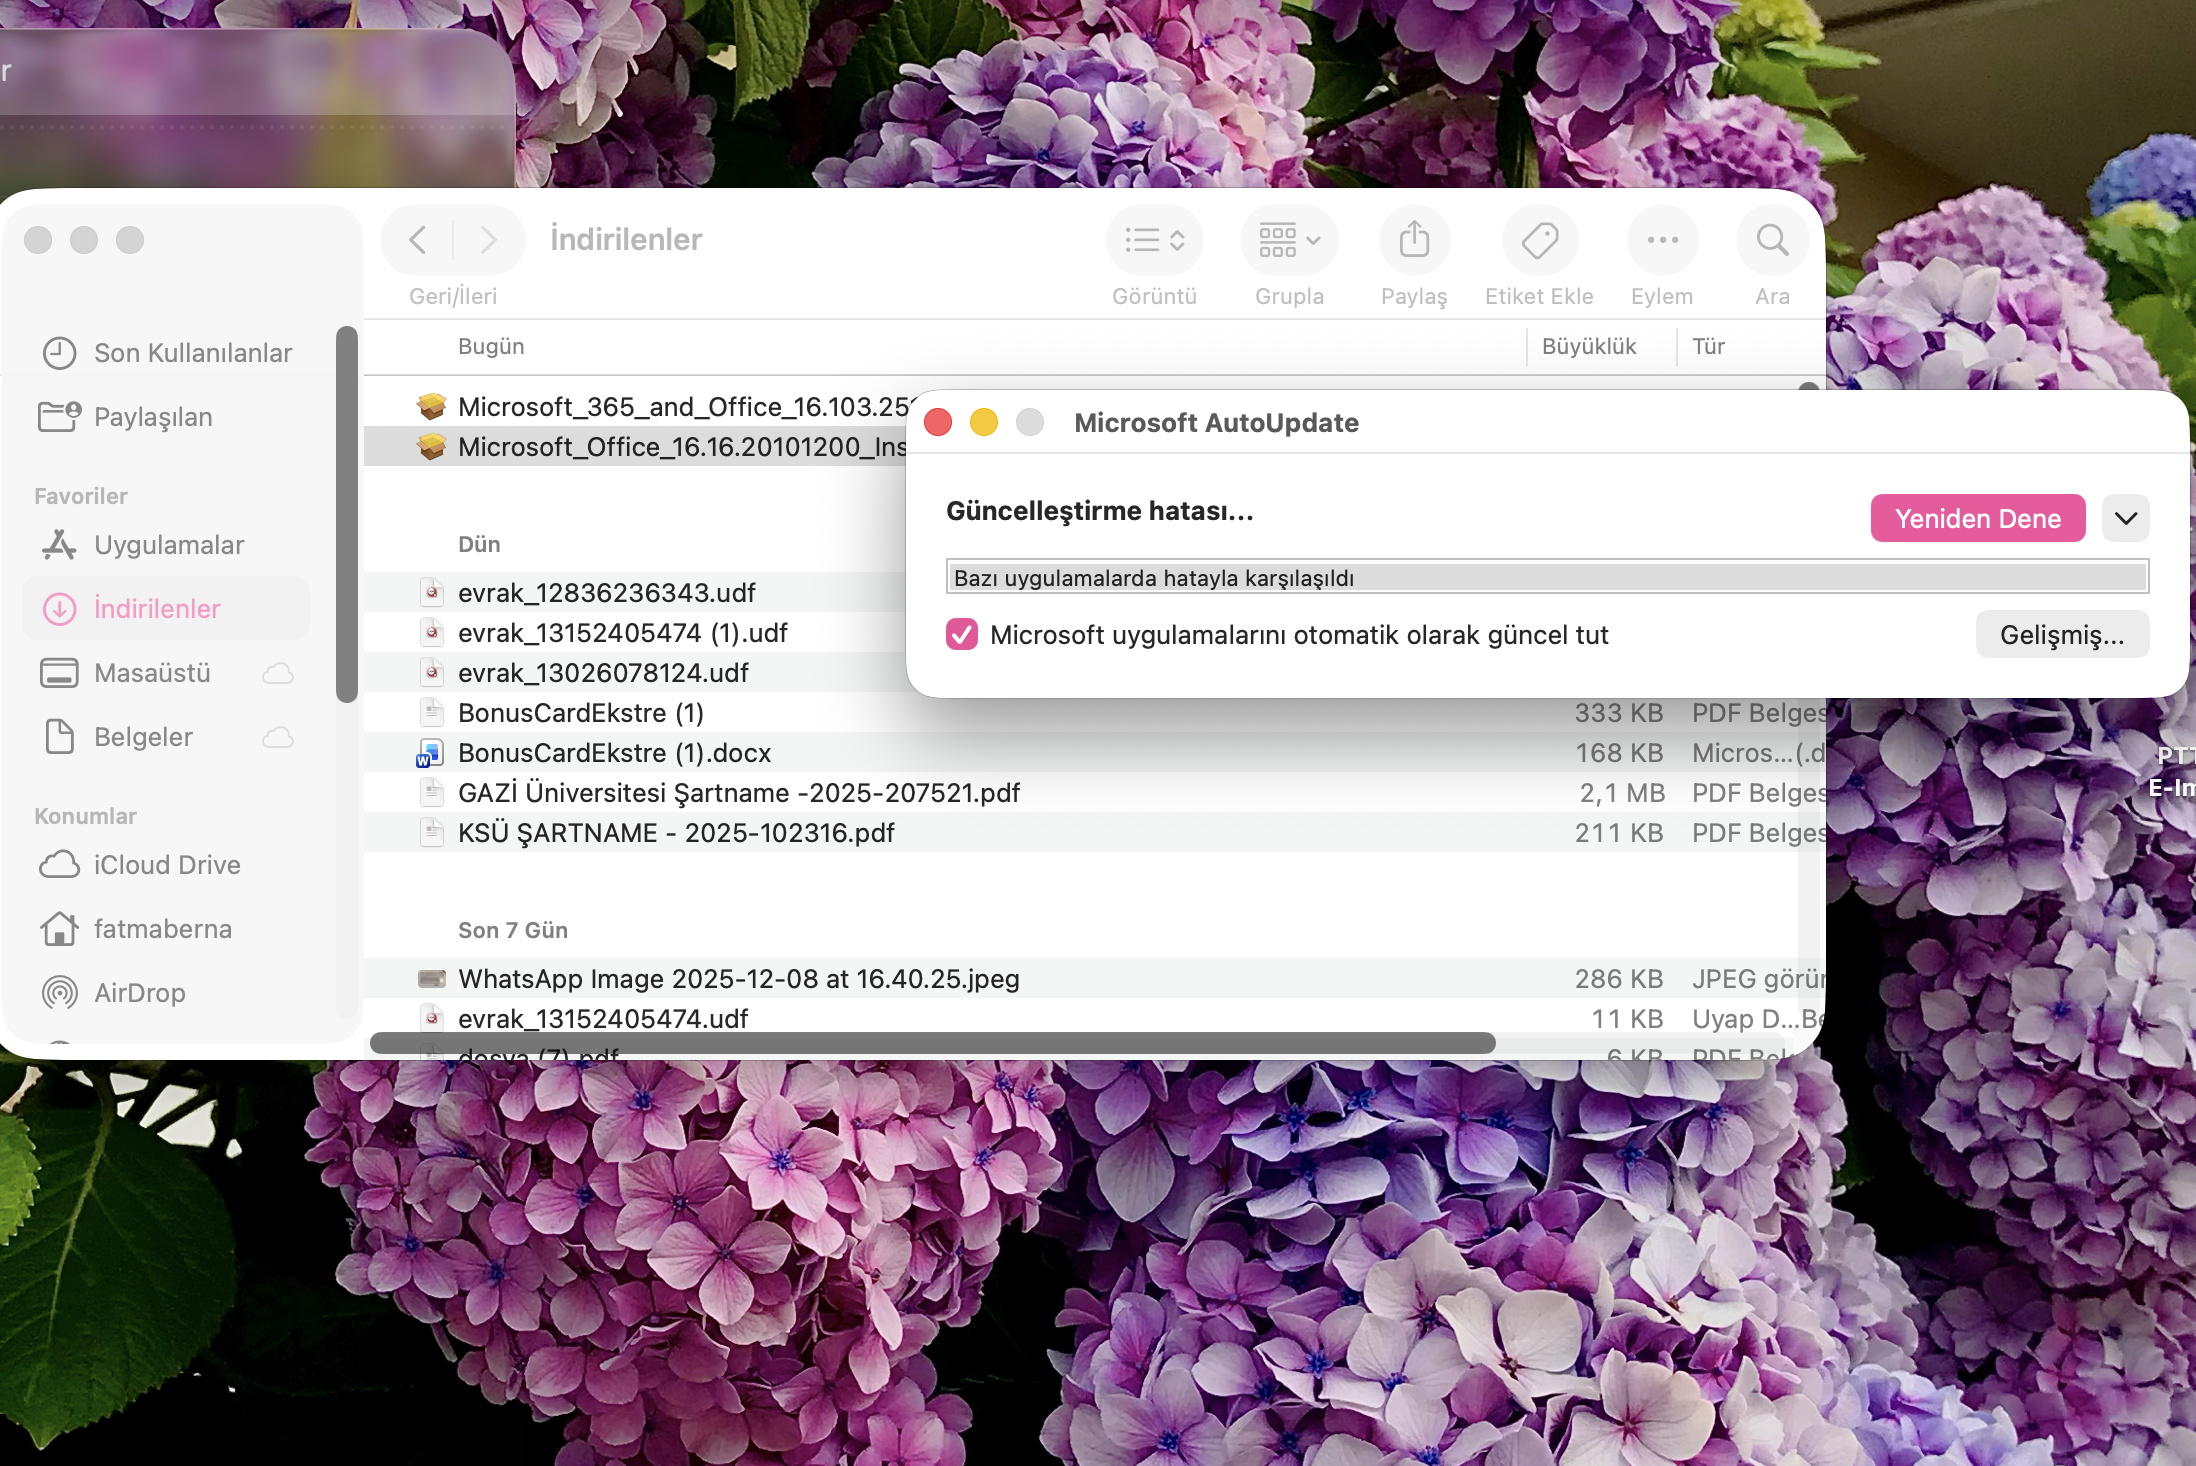Click Yeniden Dene to retry the update
The height and width of the screenshot is (1466, 2196).
coord(1977,518)
